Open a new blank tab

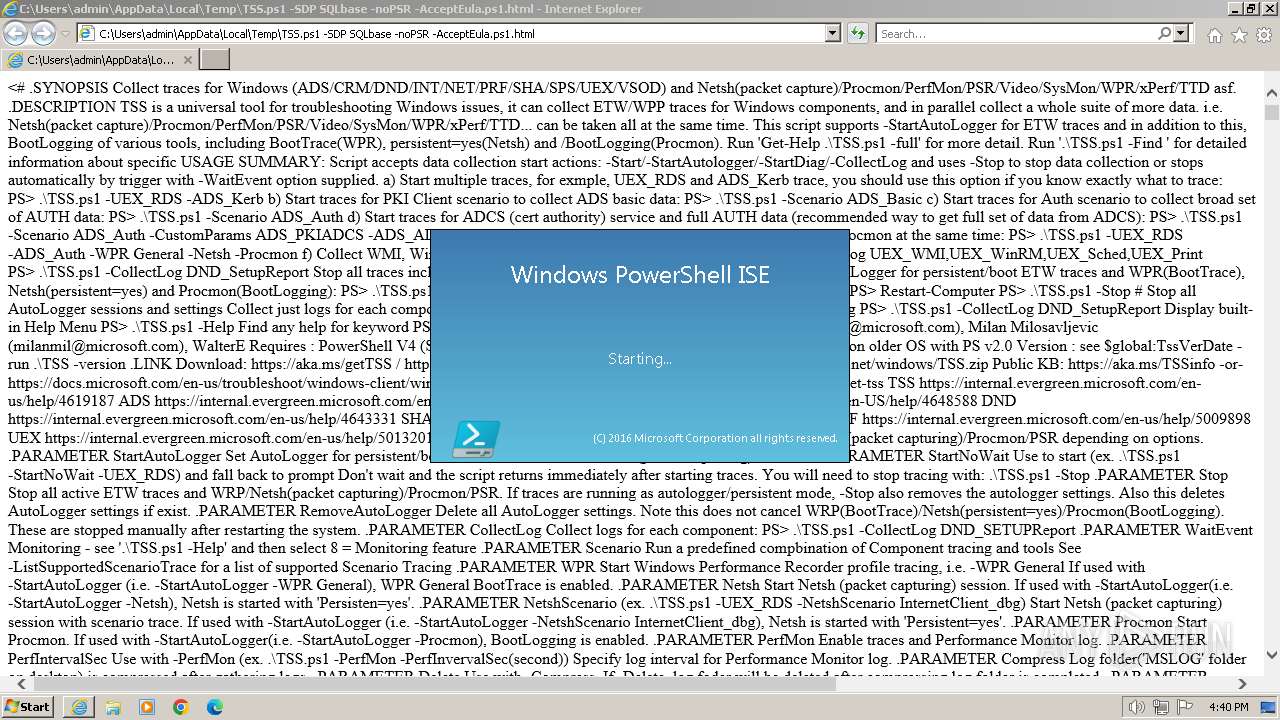point(215,60)
